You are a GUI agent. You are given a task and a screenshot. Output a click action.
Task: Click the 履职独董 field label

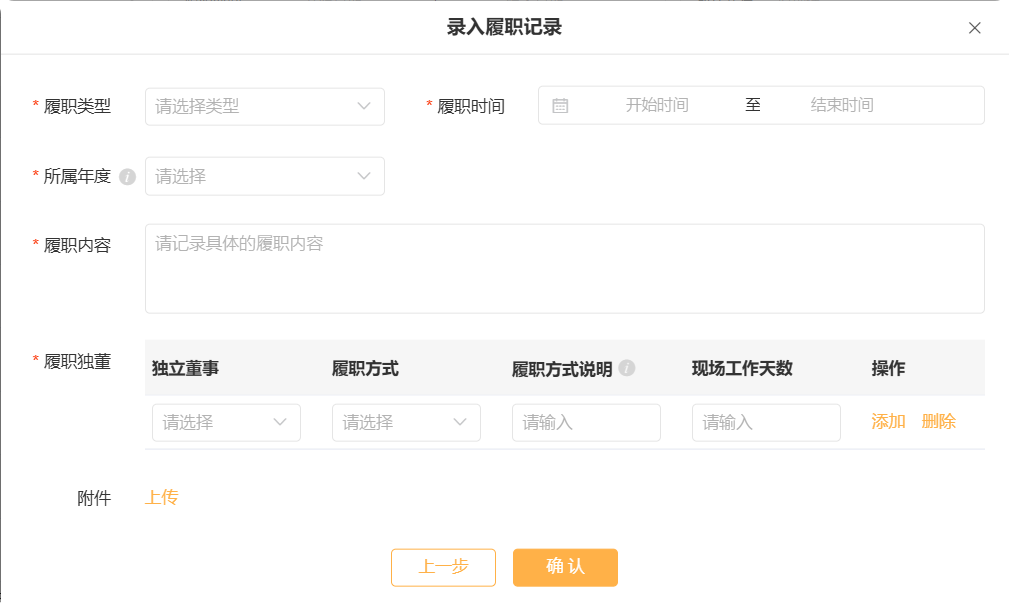tap(77, 362)
